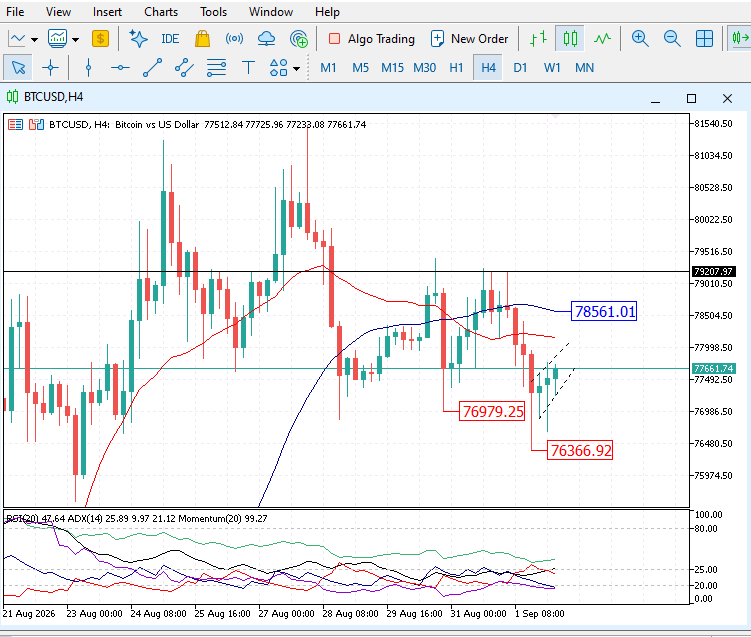
Task: Zoom out the chart
Action: (x=672, y=39)
